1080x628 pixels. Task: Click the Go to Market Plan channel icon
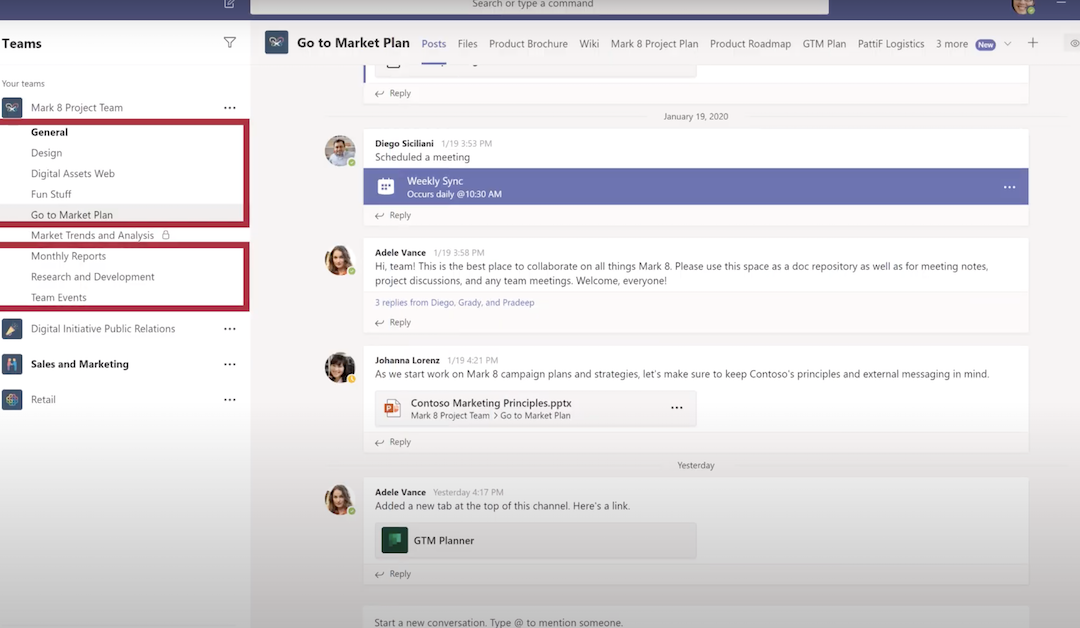(276, 42)
